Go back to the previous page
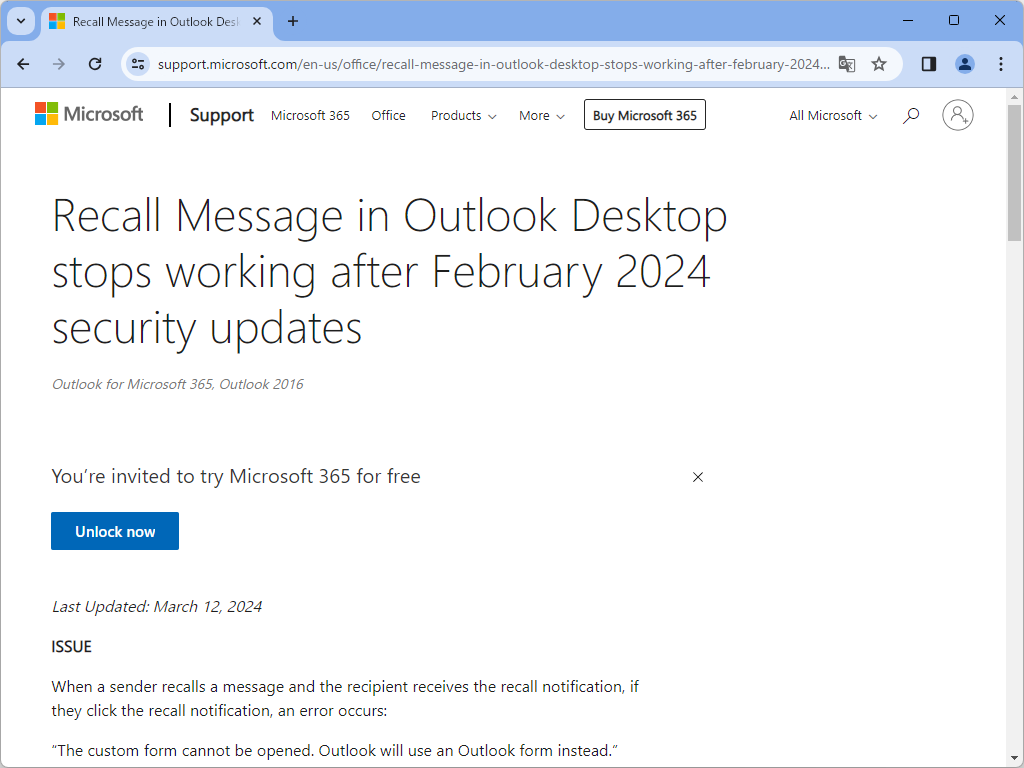This screenshot has width=1024, height=768. point(24,64)
